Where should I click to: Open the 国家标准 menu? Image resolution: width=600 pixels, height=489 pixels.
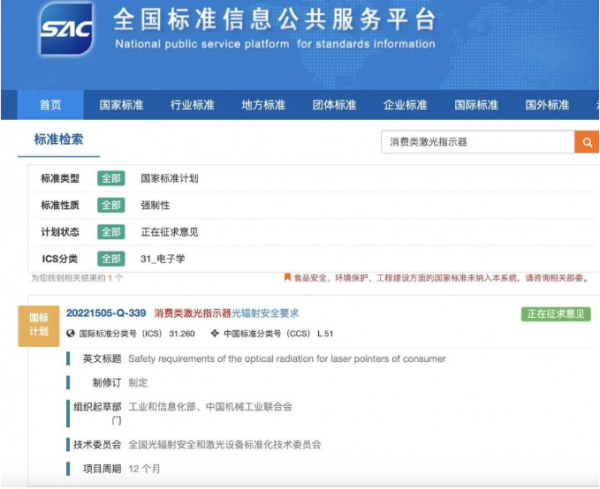pos(123,105)
